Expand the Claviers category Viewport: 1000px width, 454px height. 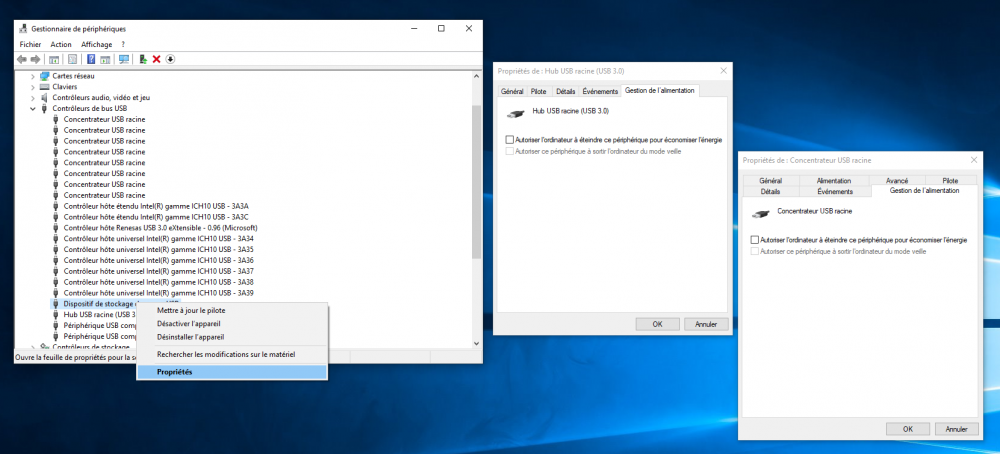click(x=33, y=87)
